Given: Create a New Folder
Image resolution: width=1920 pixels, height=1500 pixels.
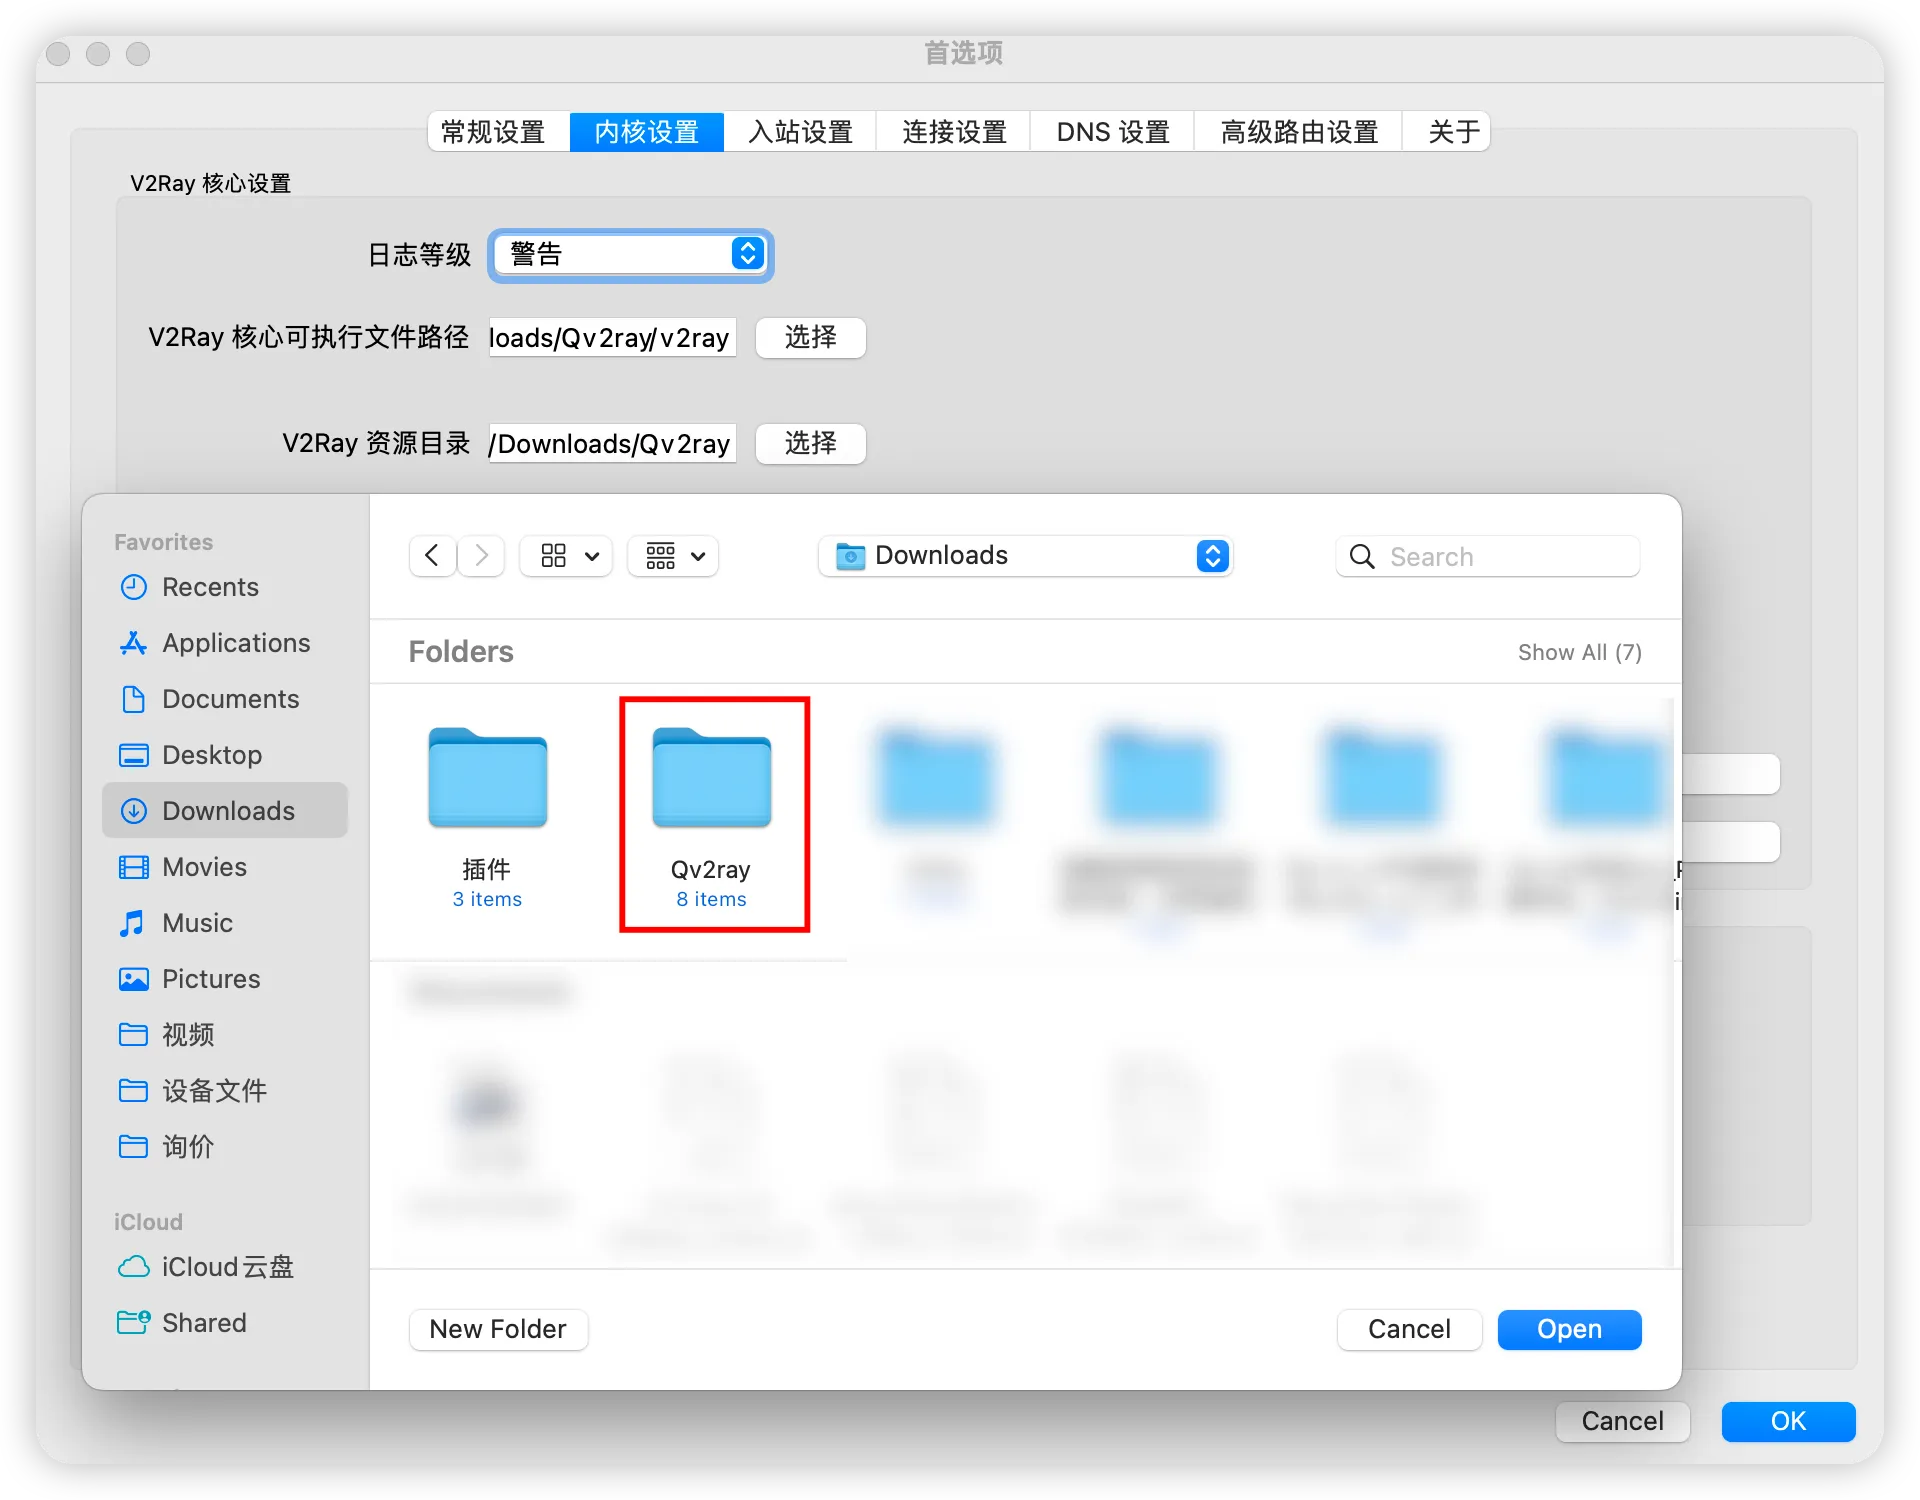Looking at the screenshot, I should click(497, 1330).
